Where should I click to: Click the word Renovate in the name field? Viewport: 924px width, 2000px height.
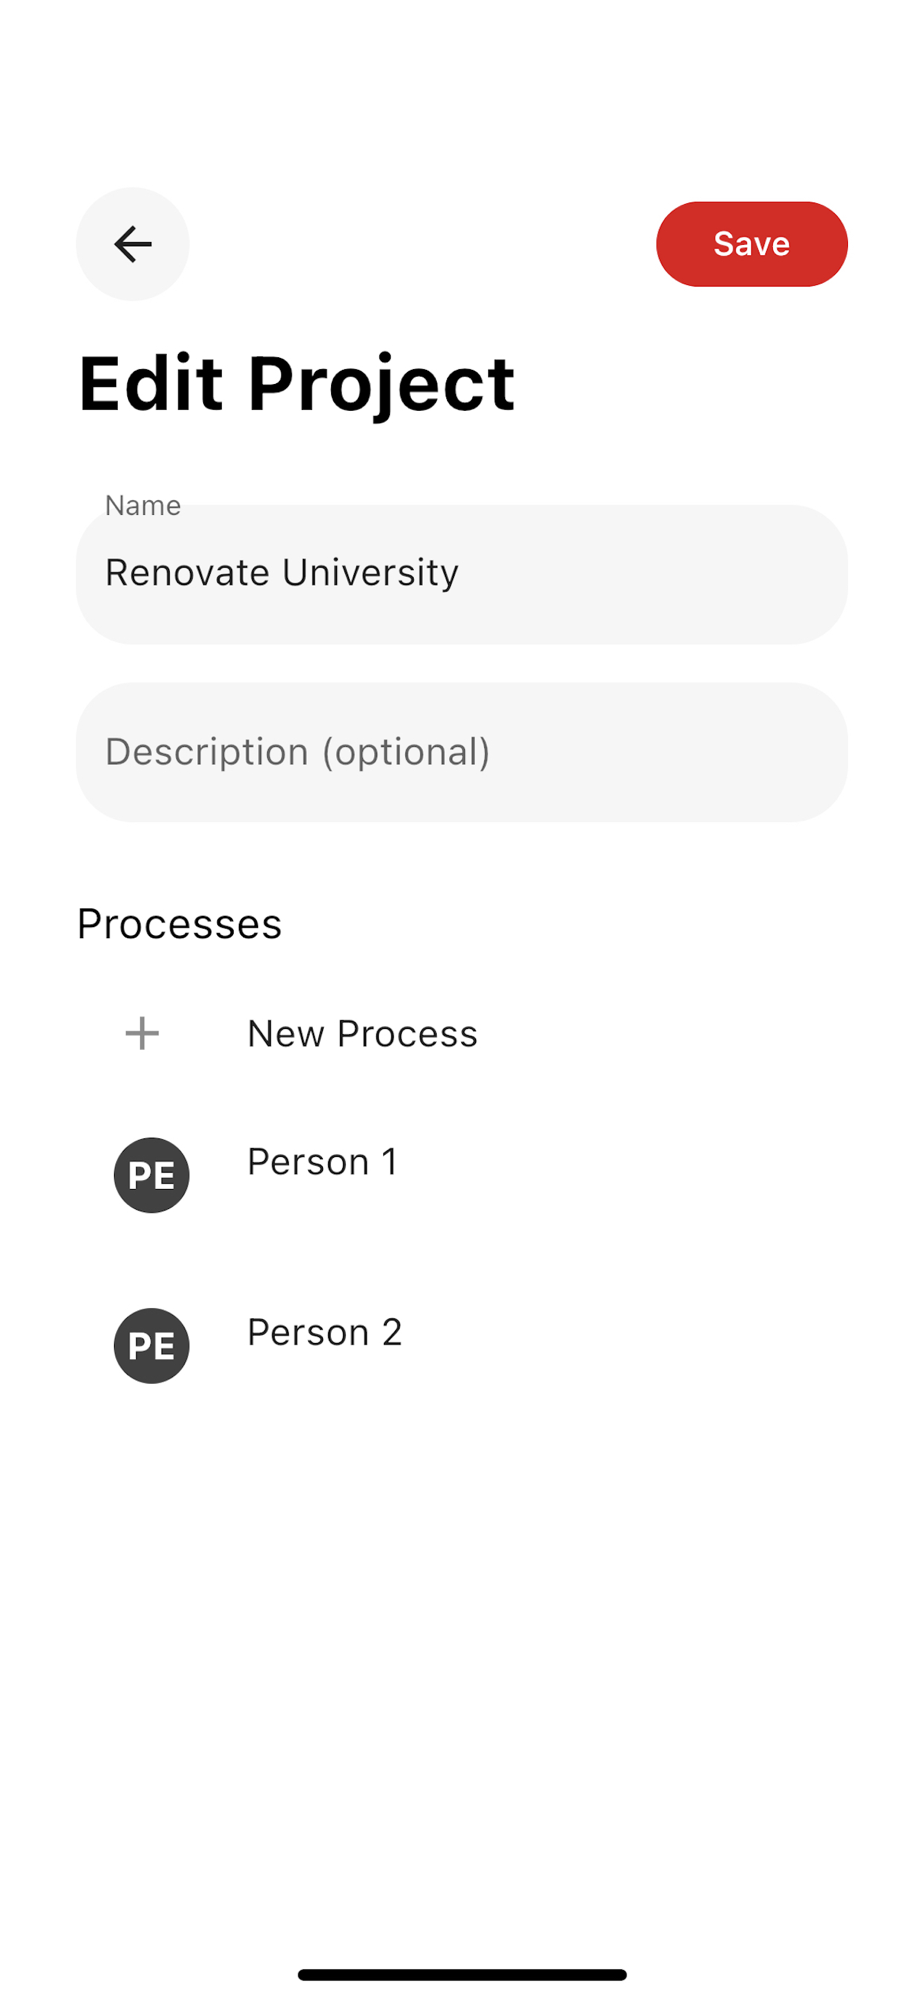[x=187, y=573]
